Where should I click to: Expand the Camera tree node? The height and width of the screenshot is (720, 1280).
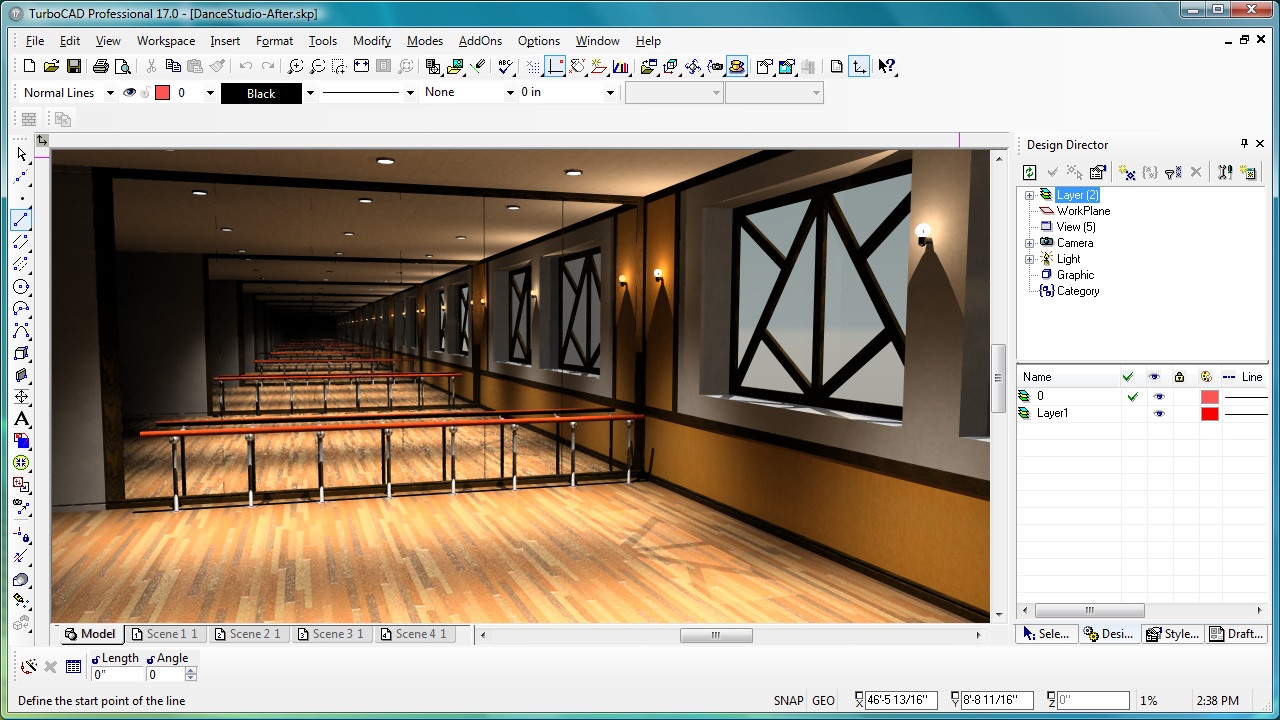click(x=1029, y=243)
